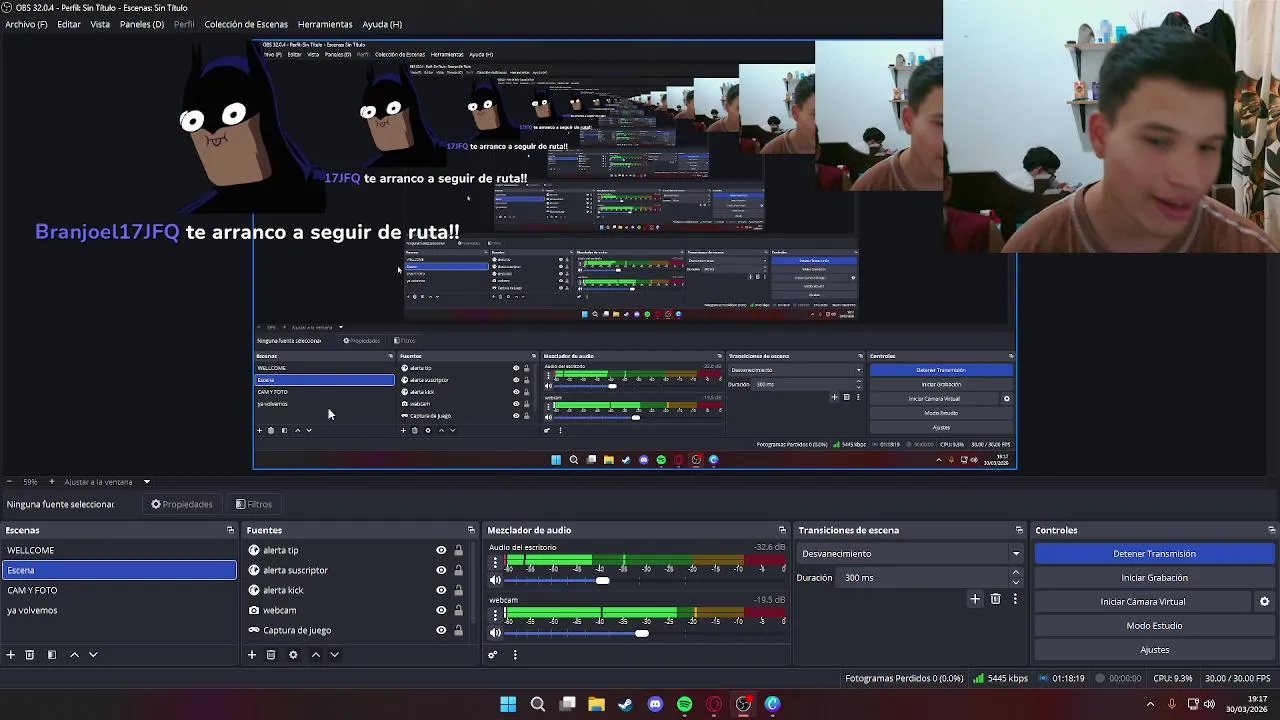Lock the alerta tip source
This screenshot has height=720, width=1280.
pyautogui.click(x=458, y=550)
